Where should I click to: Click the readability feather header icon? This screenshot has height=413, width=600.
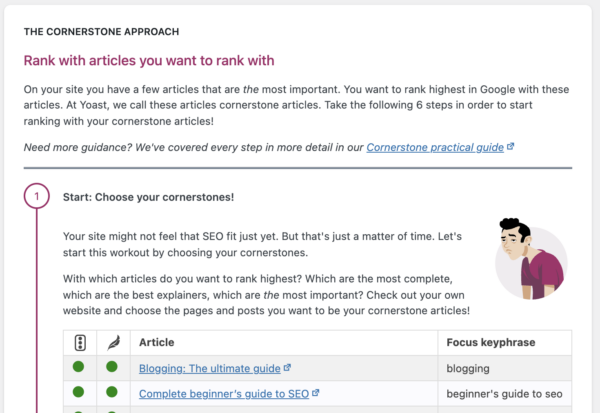(x=112, y=342)
